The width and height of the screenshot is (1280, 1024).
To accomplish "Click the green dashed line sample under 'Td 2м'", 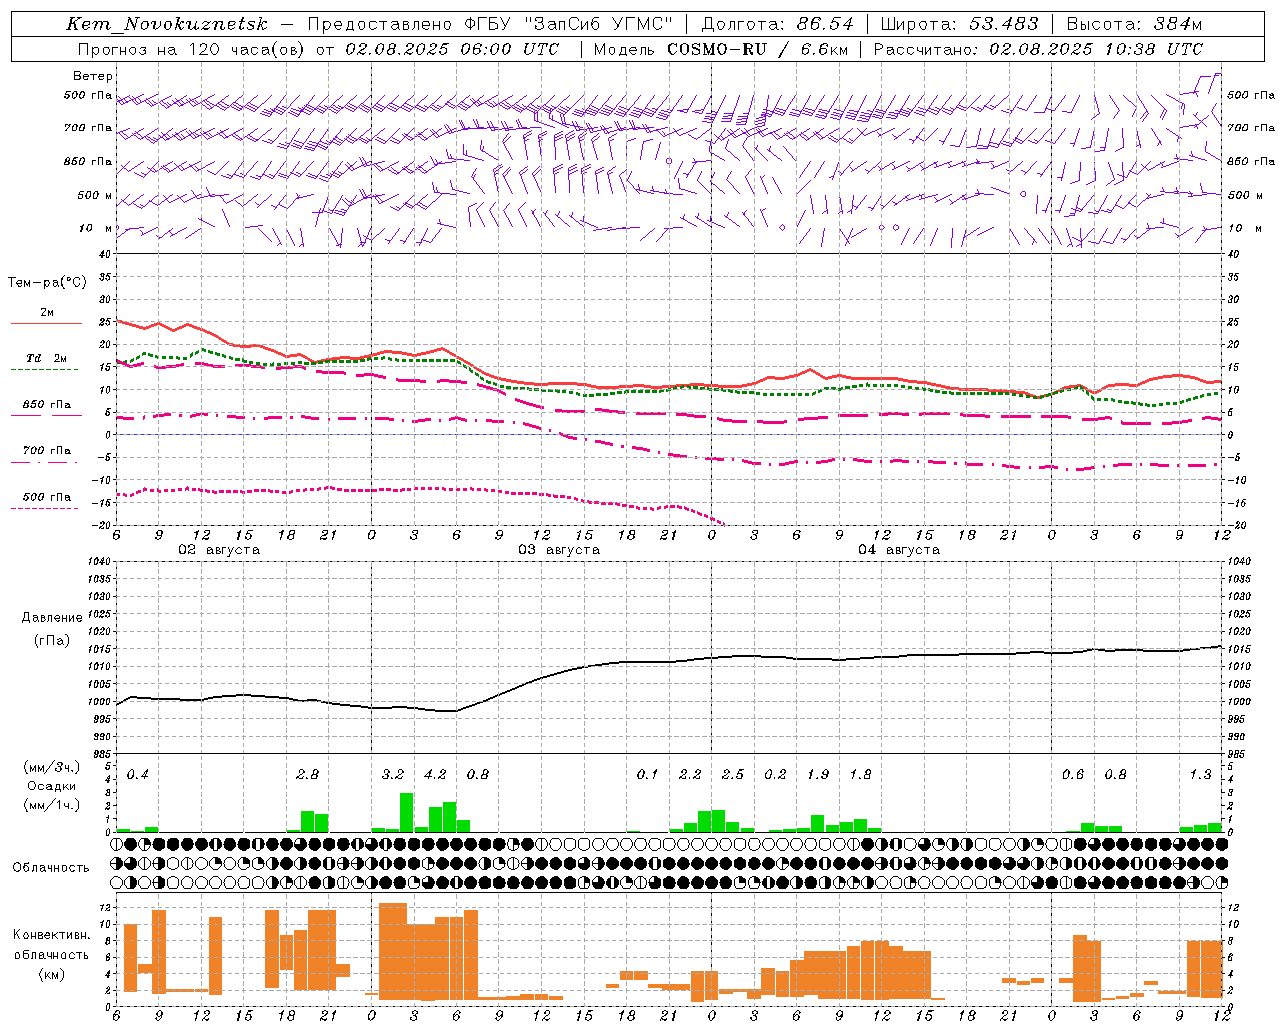I will pyautogui.click(x=46, y=369).
